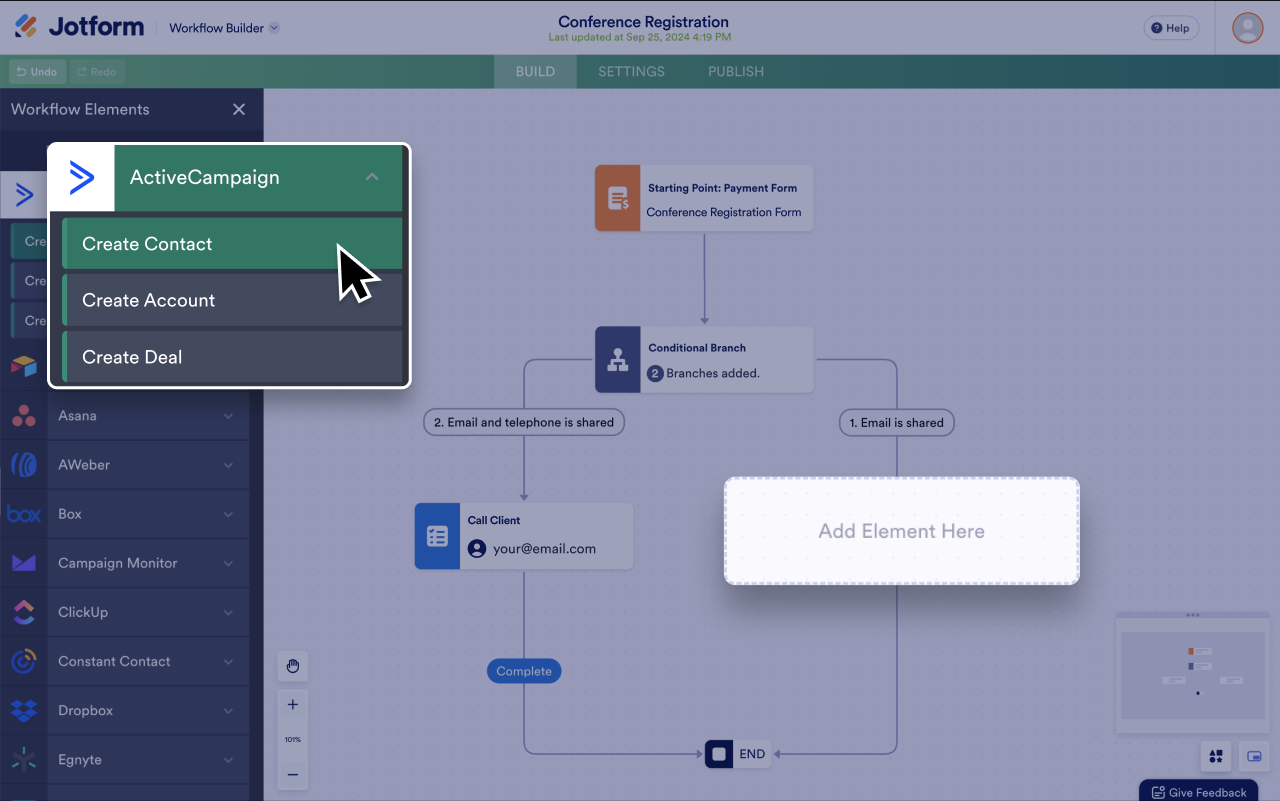This screenshot has width=1280, height=801.
Task: Select the Call Client task node
Action: coord(524,536)
